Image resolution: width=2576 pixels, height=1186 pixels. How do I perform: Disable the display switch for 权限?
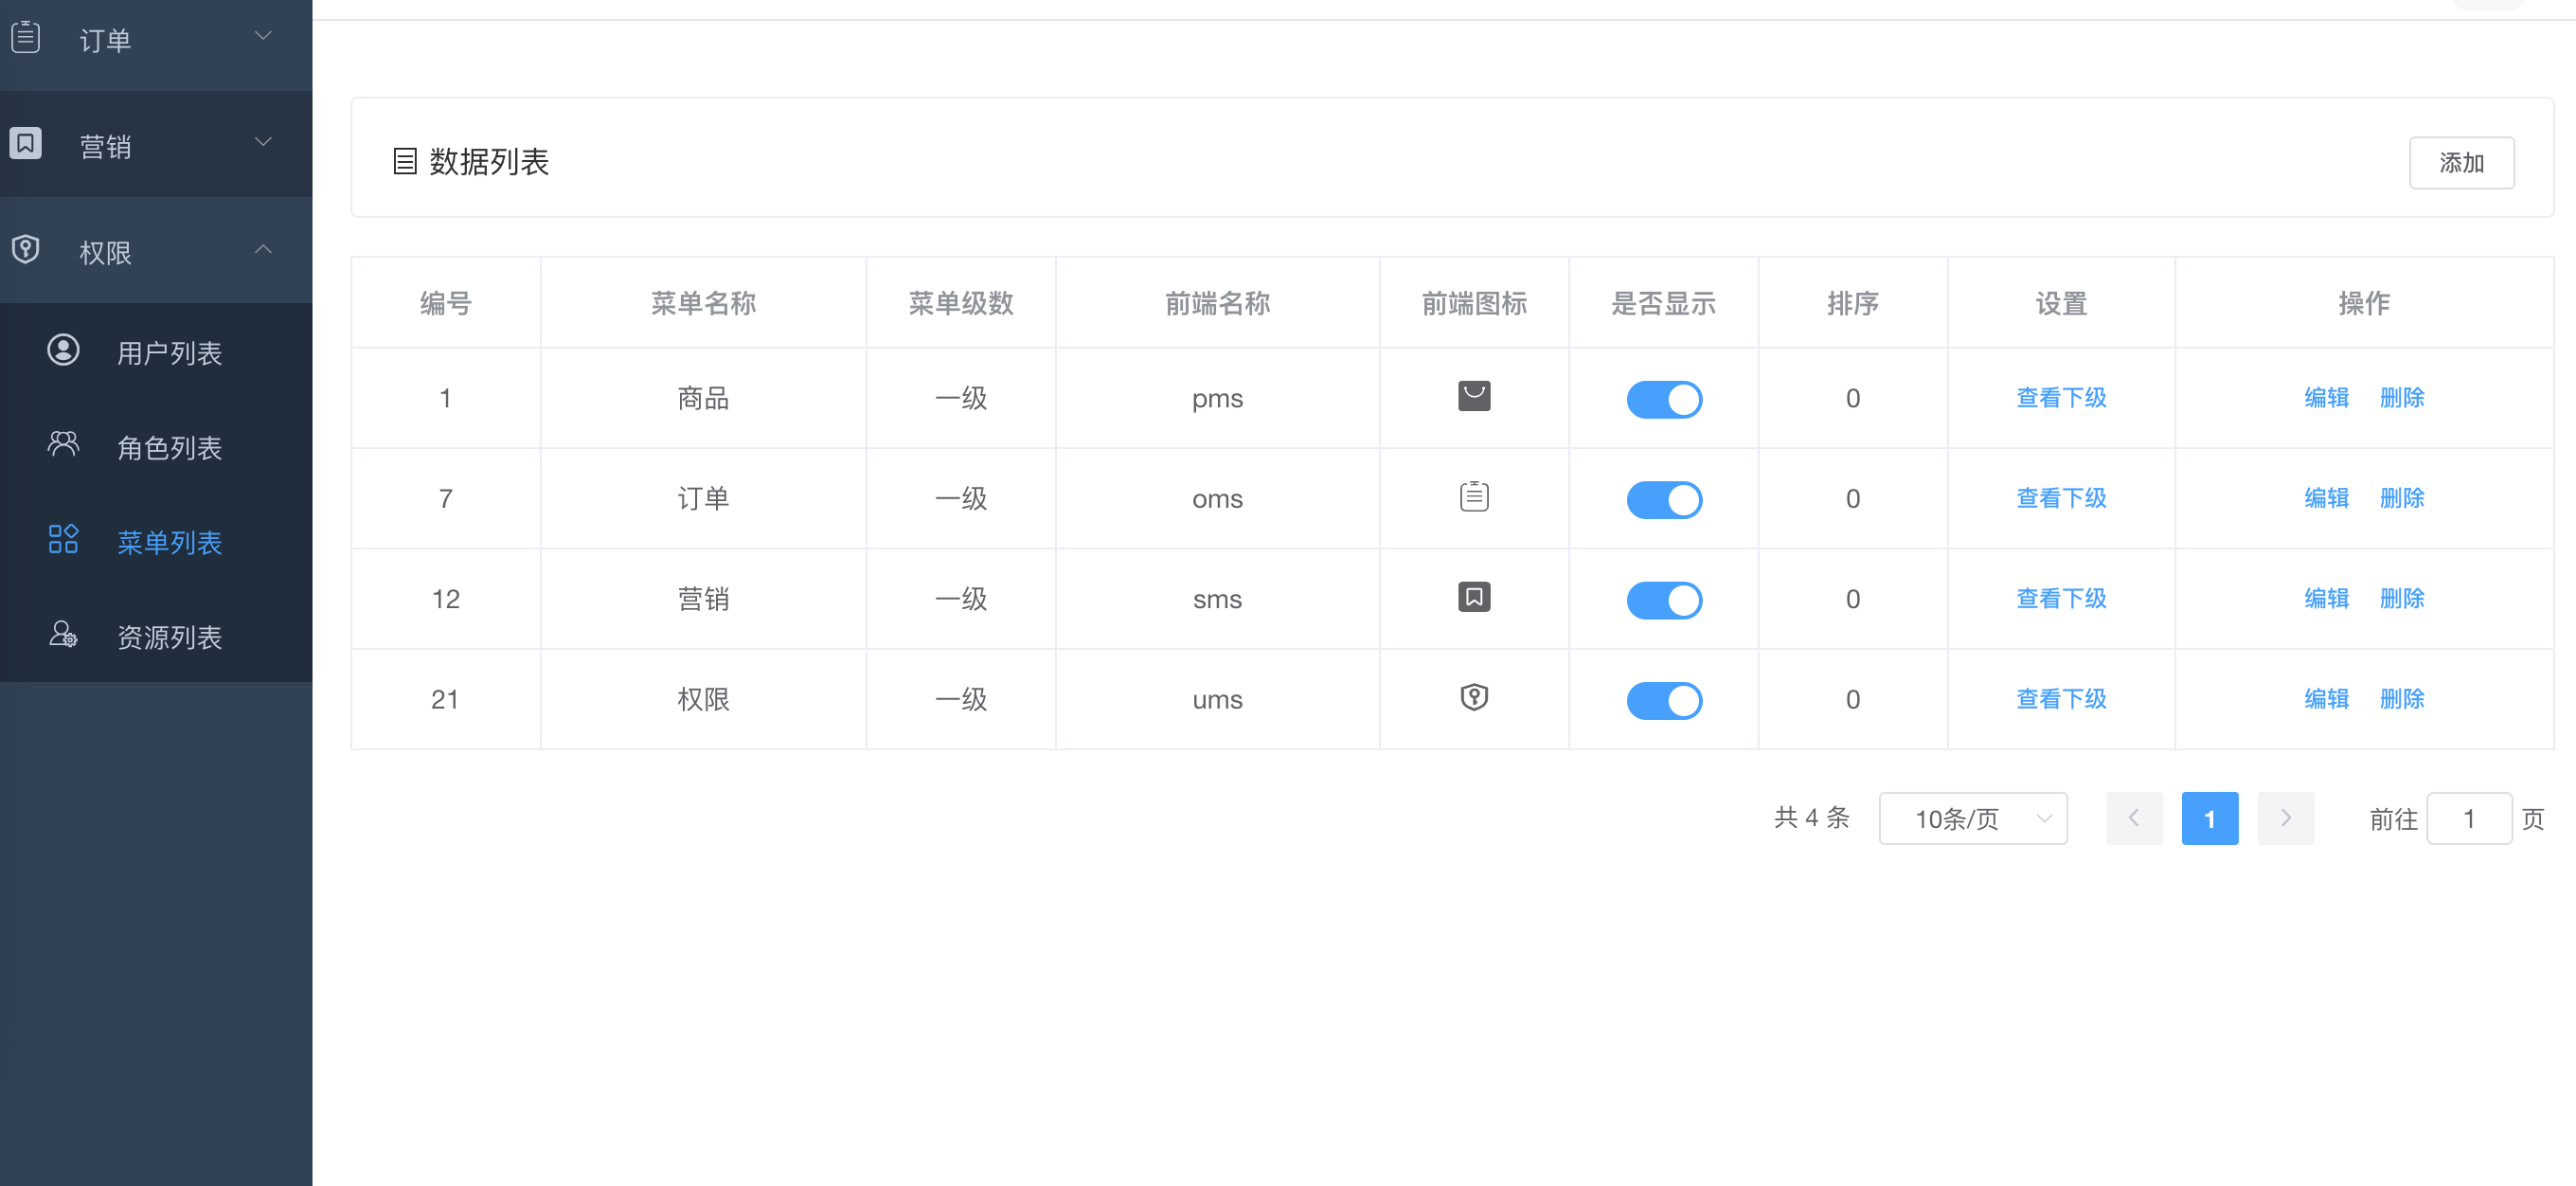(1664, 701)
